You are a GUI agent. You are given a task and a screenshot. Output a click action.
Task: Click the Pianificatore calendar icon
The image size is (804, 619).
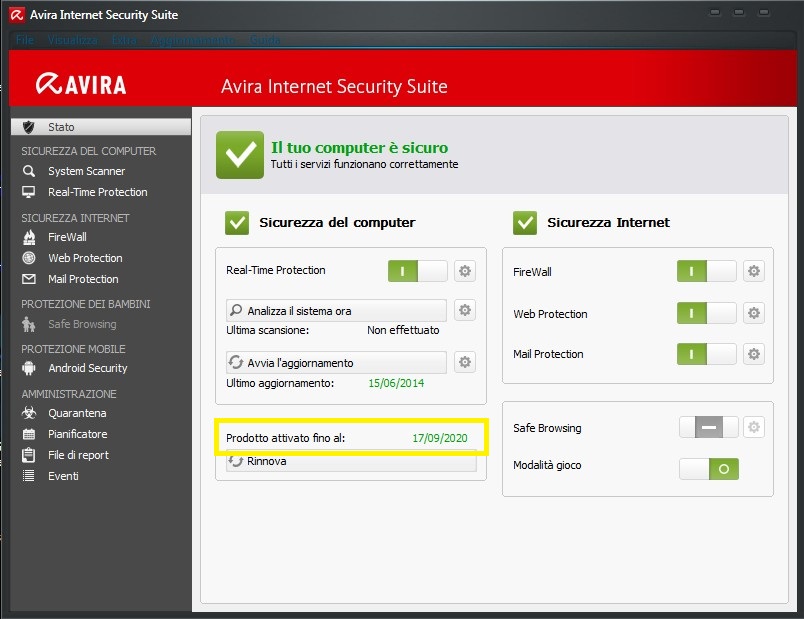tap(29, 434)
